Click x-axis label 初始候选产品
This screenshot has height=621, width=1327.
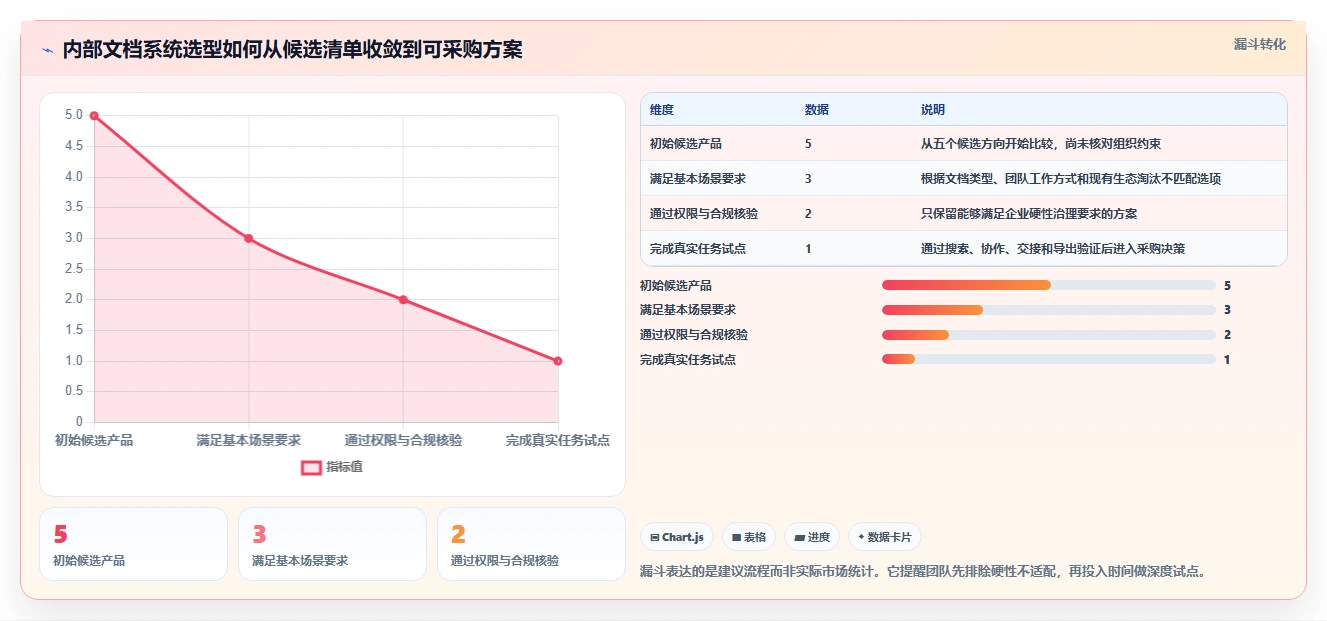click(94, 440)
